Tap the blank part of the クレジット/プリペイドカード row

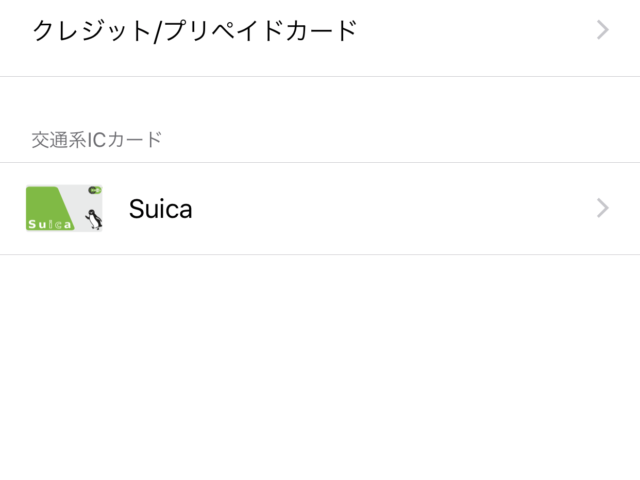pos(476,31)
